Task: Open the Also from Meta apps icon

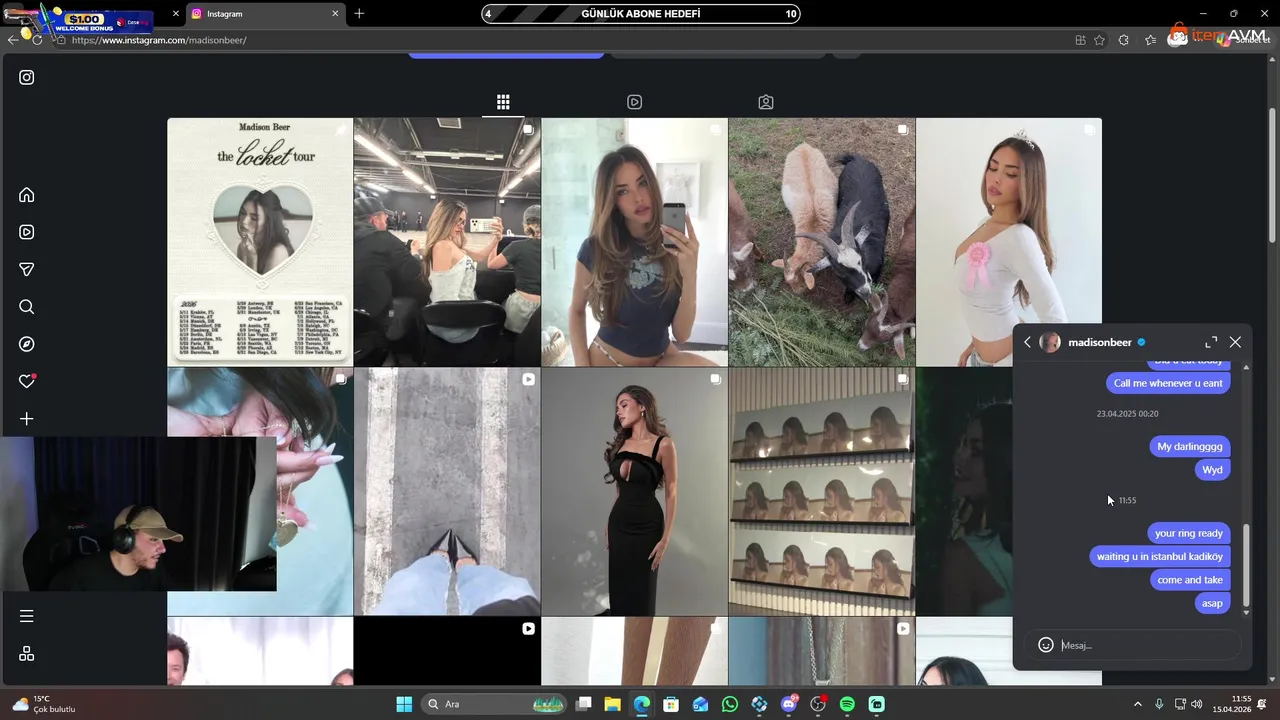Action: pos(27,653)
